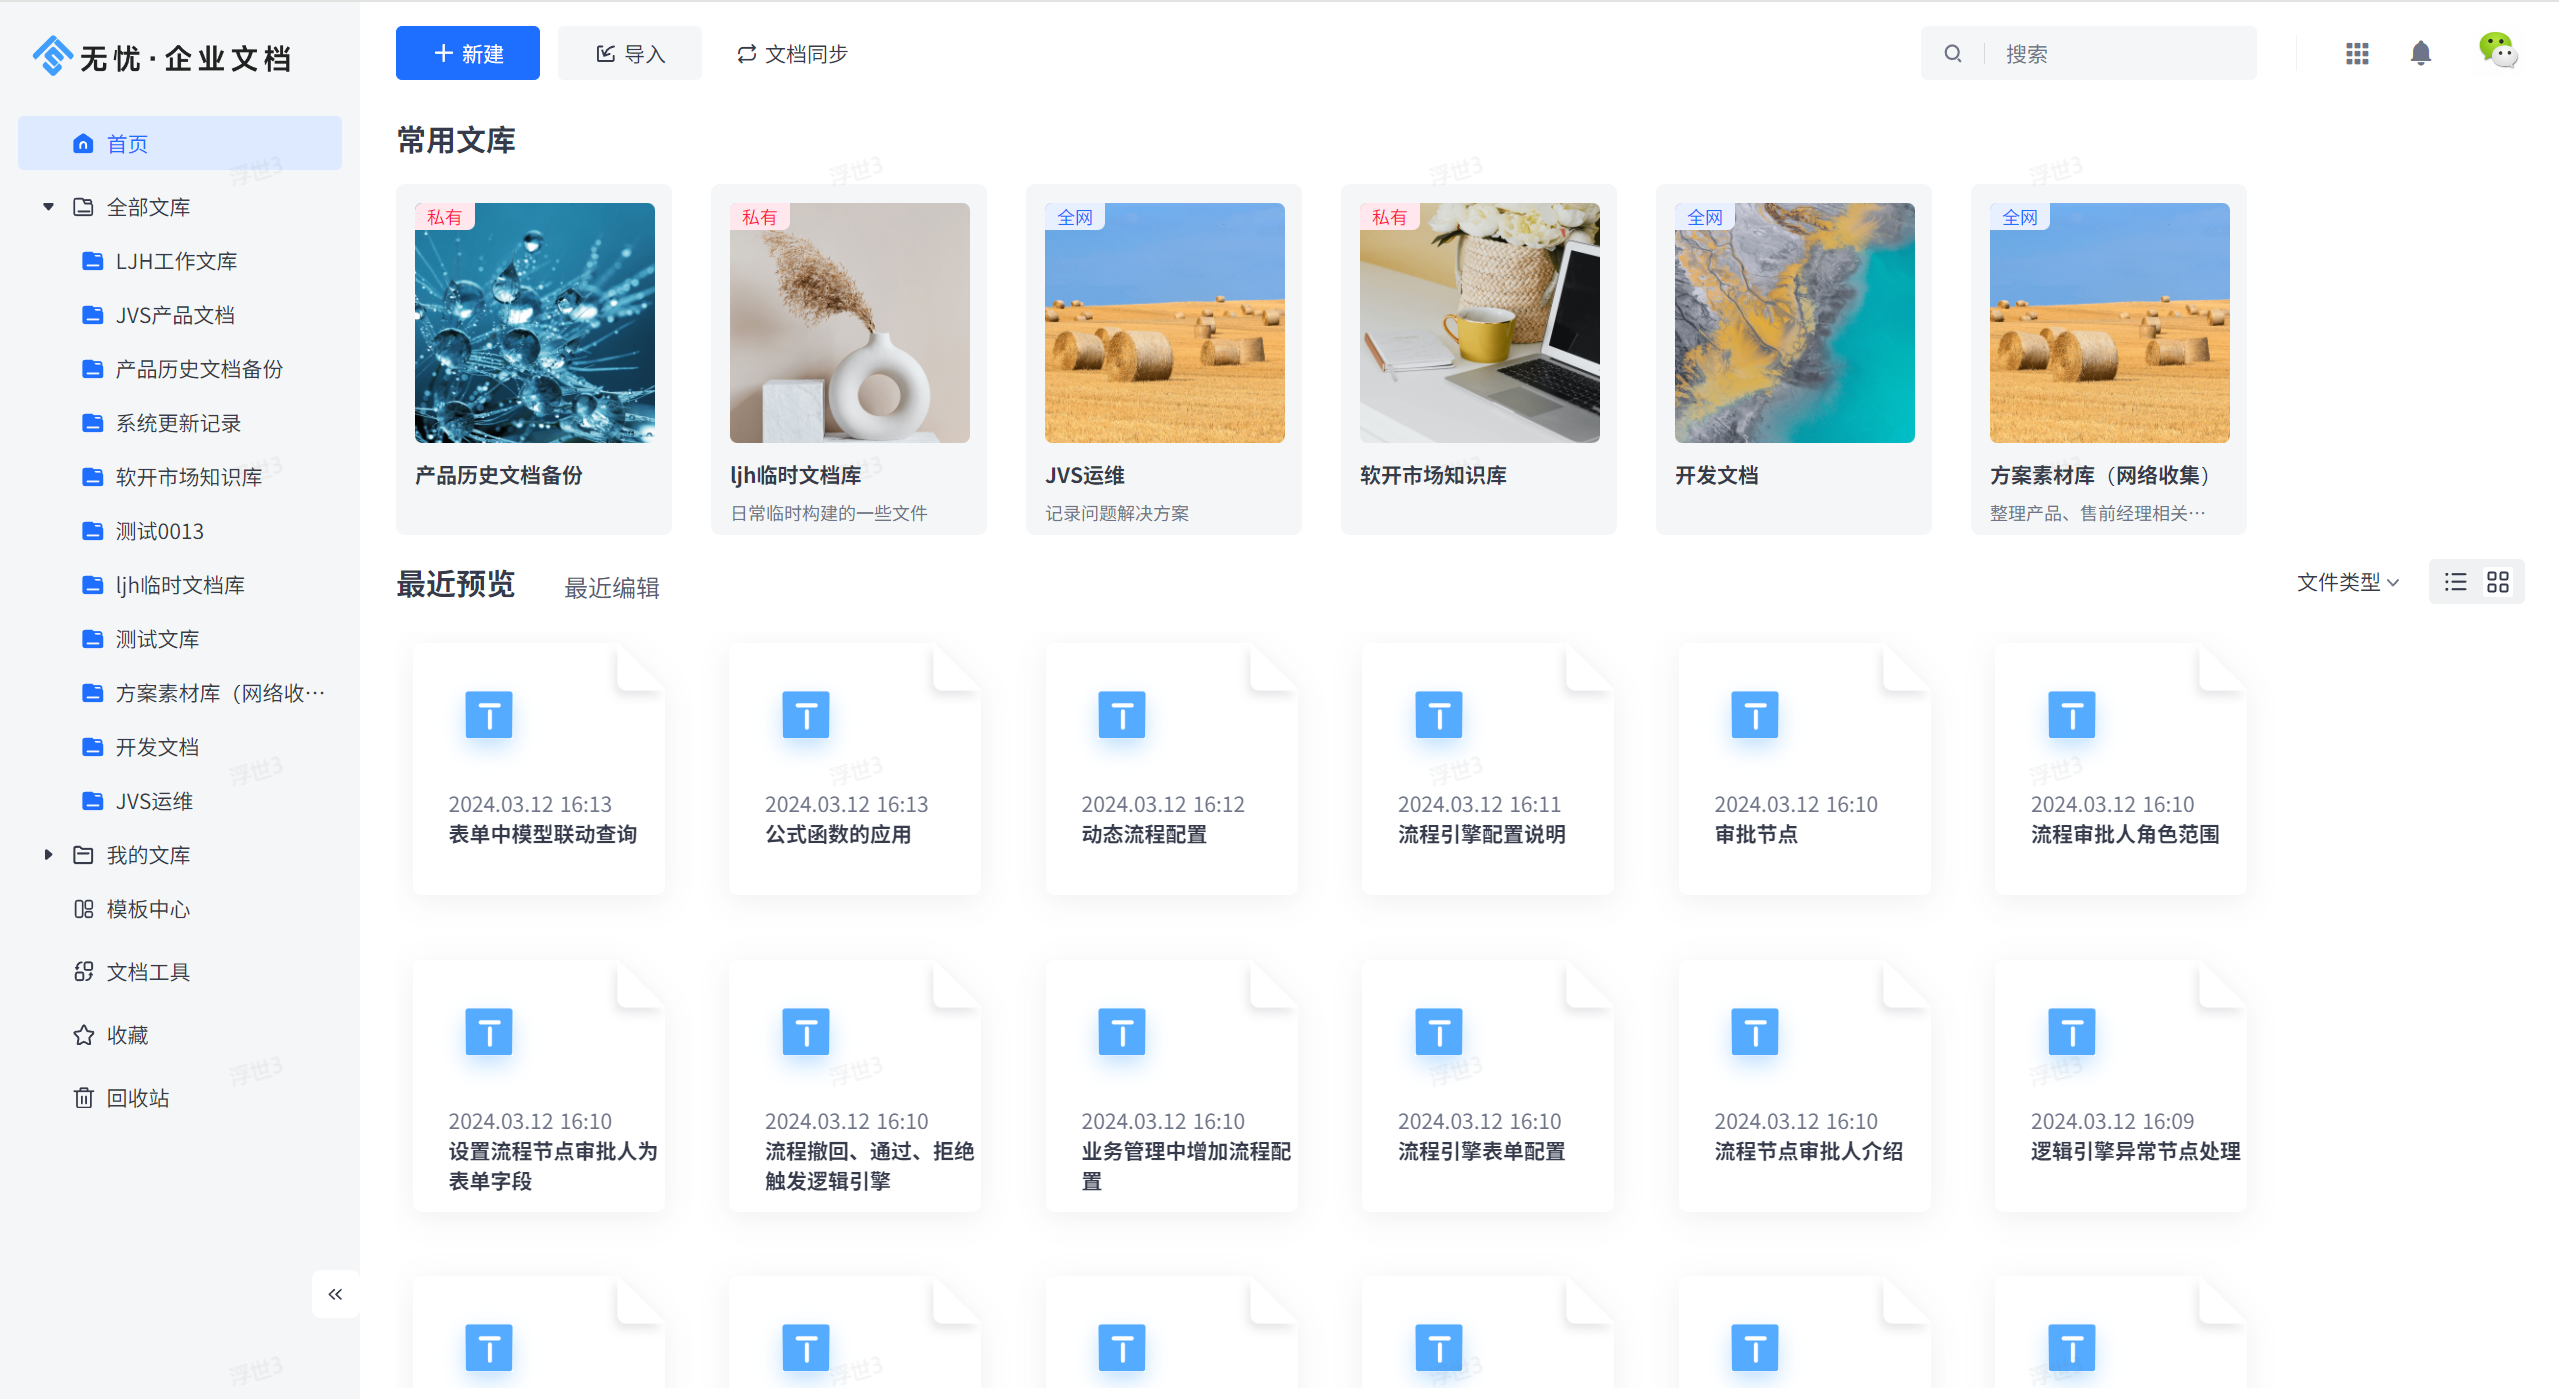Switch to list view layout
This screenshot has height=1399, width=2559.
[2455, 582]
